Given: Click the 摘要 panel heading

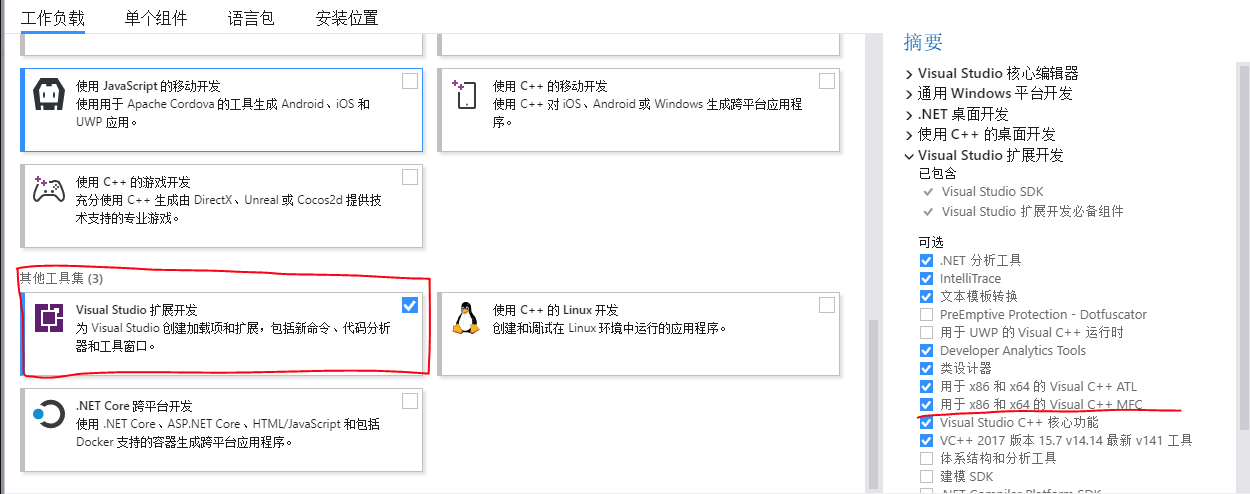Looking at the screenshot, I should point(923,42).
